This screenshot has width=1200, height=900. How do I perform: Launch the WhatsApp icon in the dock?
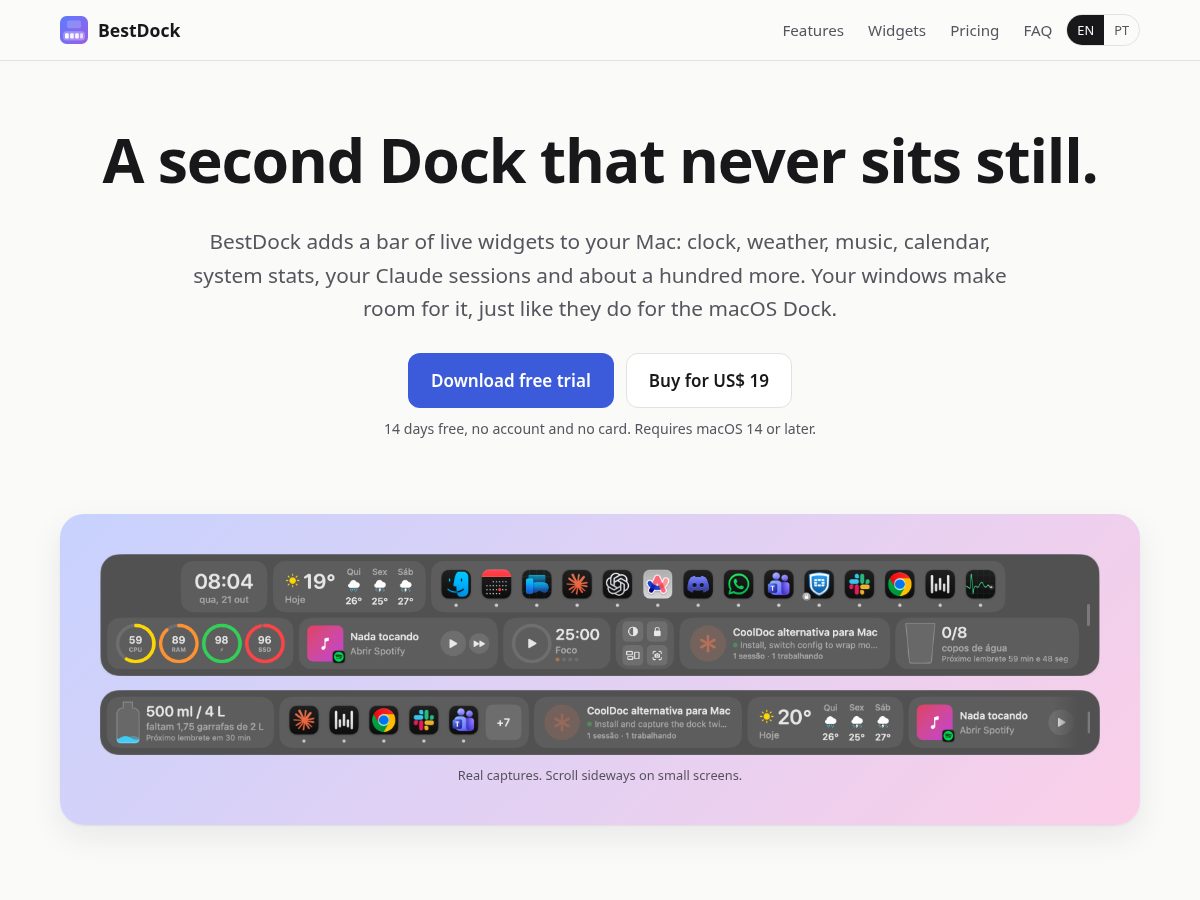click(738, 584)
